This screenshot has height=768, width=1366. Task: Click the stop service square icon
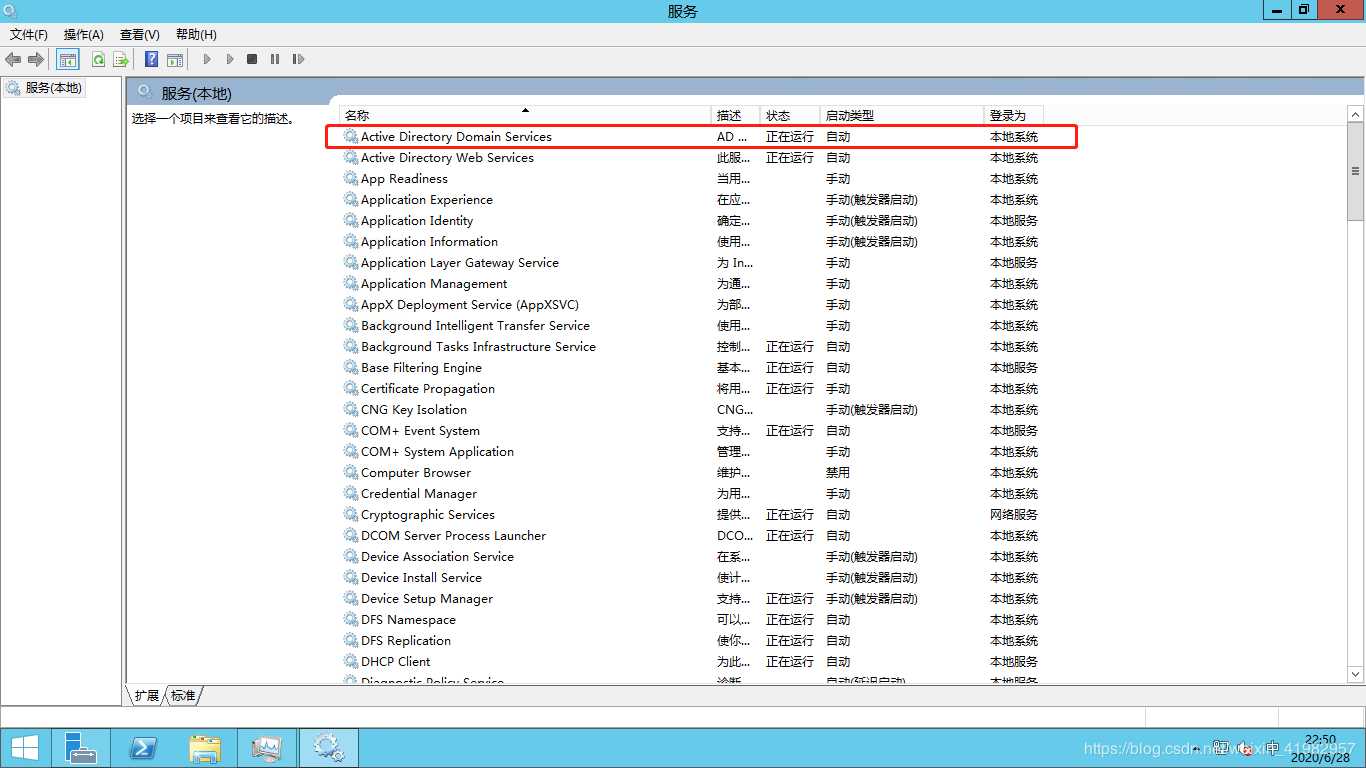tap(252, 60)
